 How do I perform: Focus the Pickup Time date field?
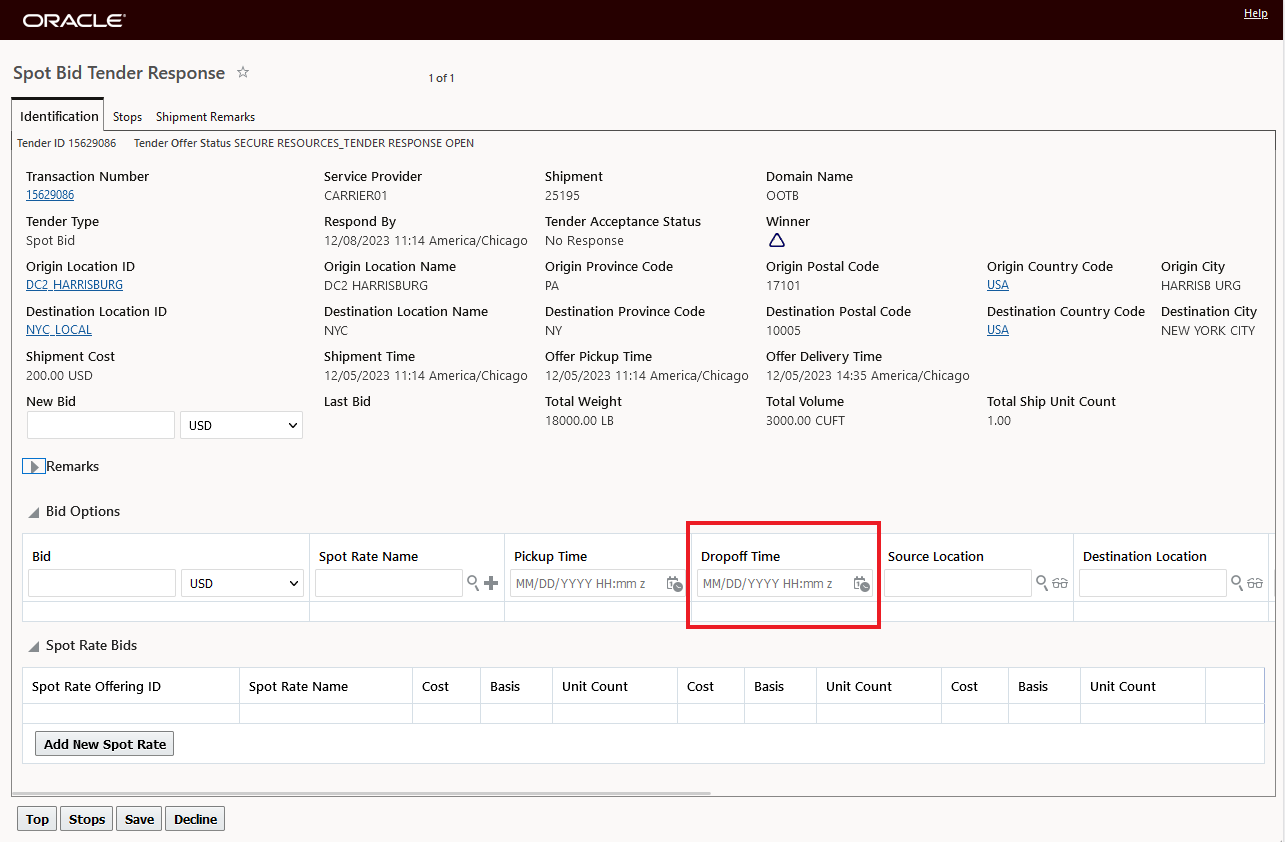[587, 583]
